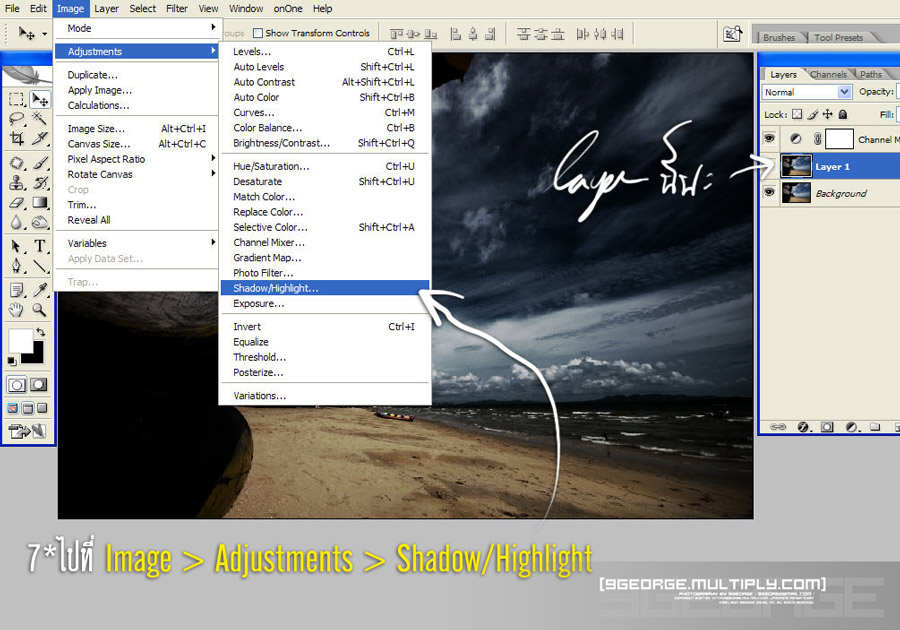
Task: Select the Slice tool
Action: pyautogui.click(x=40, y=138)
